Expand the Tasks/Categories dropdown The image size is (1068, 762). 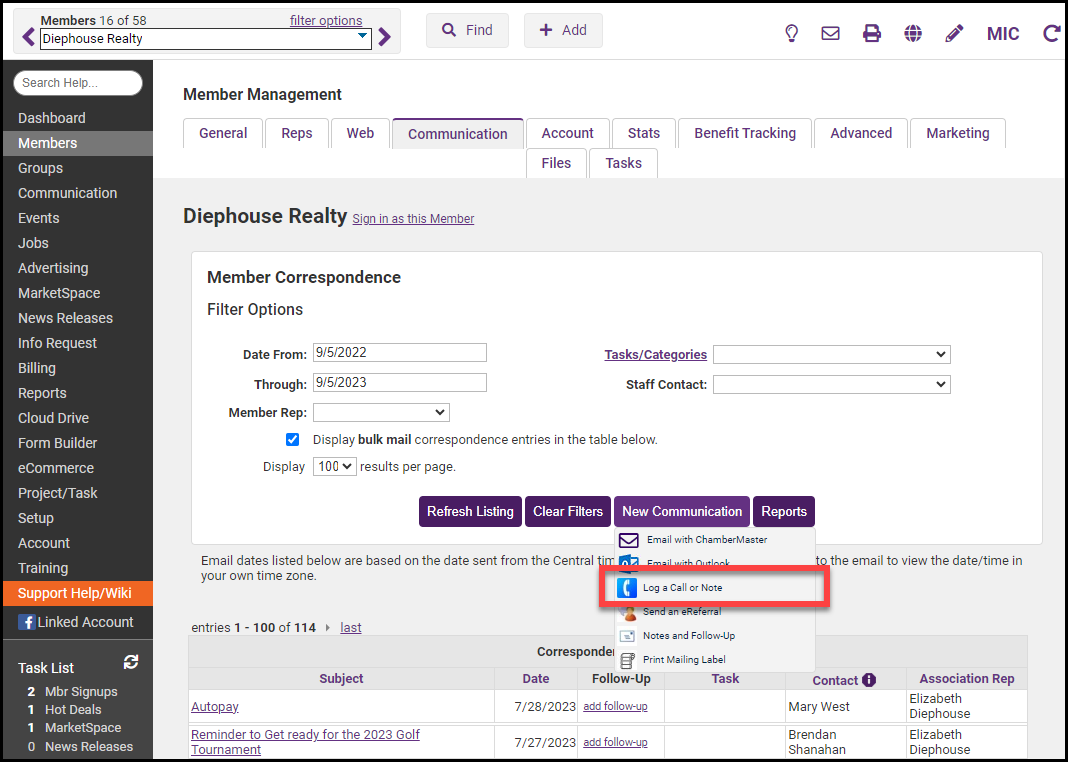click(x=831, y=354)
